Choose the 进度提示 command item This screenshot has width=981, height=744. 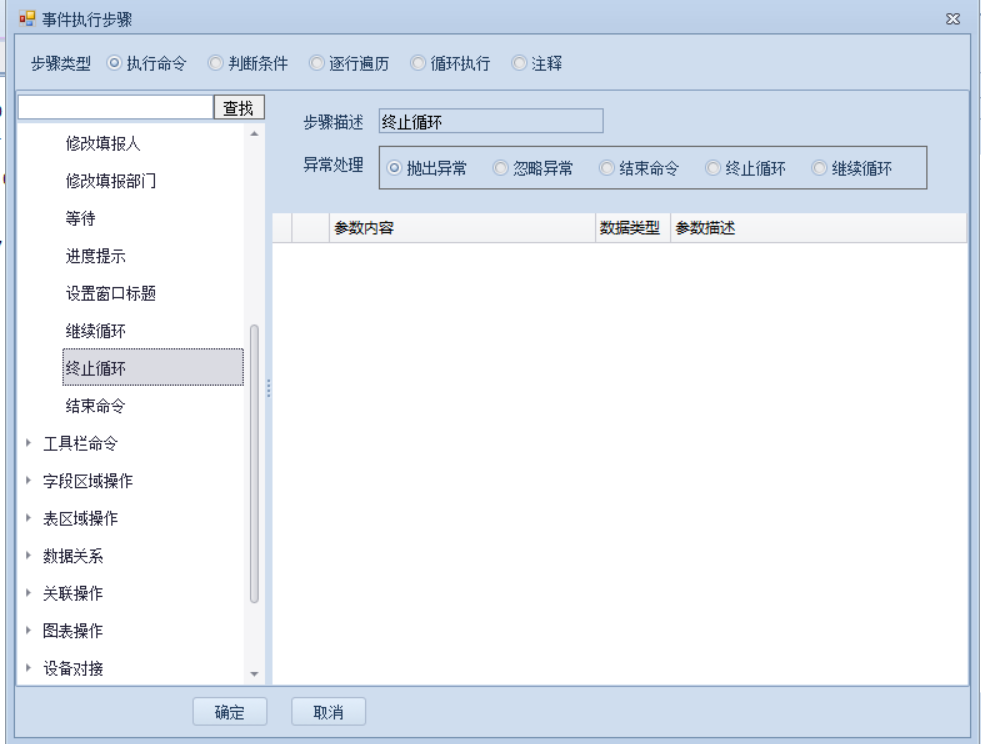pos(95,256)
